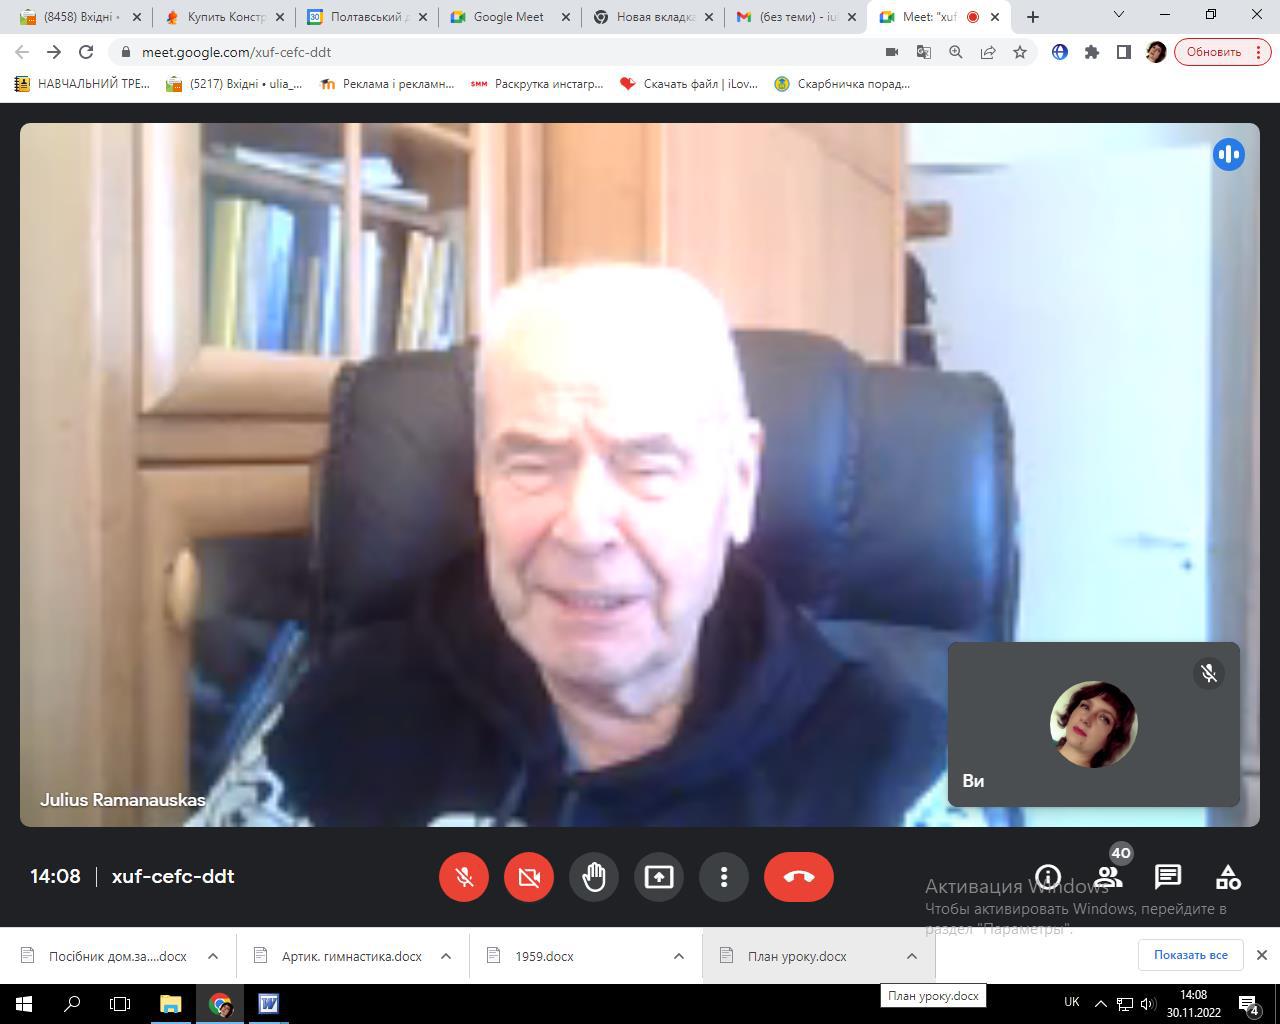
Task: Click the site lock icon in address bar
Action: pos(125,52)
